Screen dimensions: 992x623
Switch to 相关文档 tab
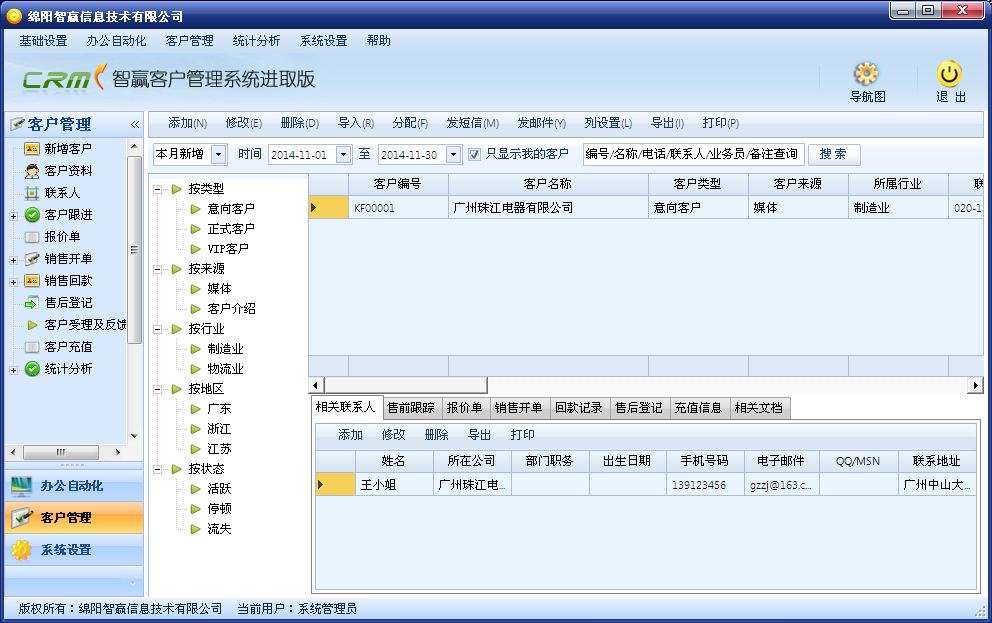(x=759, y=408)
